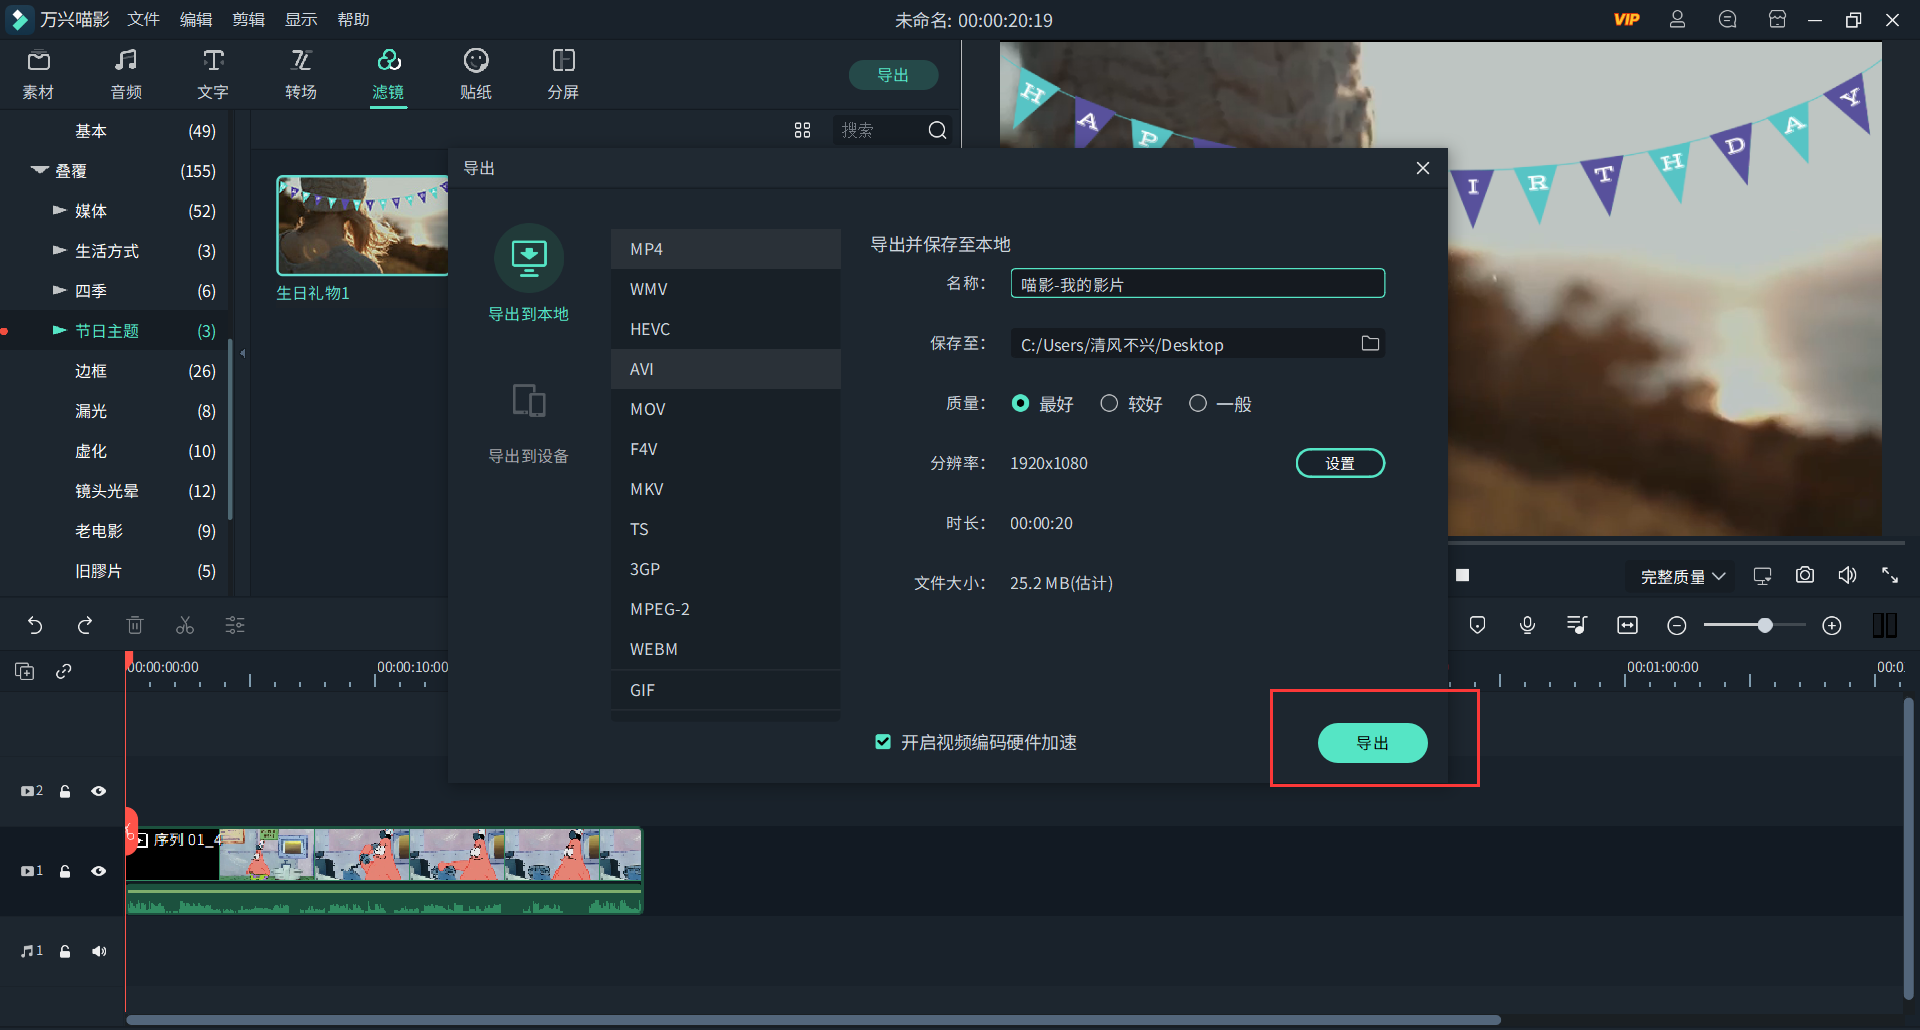The width and height of the screenshot is (1920, 1030).
Task: Click the 设置 resolution settings button
Action: [x=1340, y=462]
